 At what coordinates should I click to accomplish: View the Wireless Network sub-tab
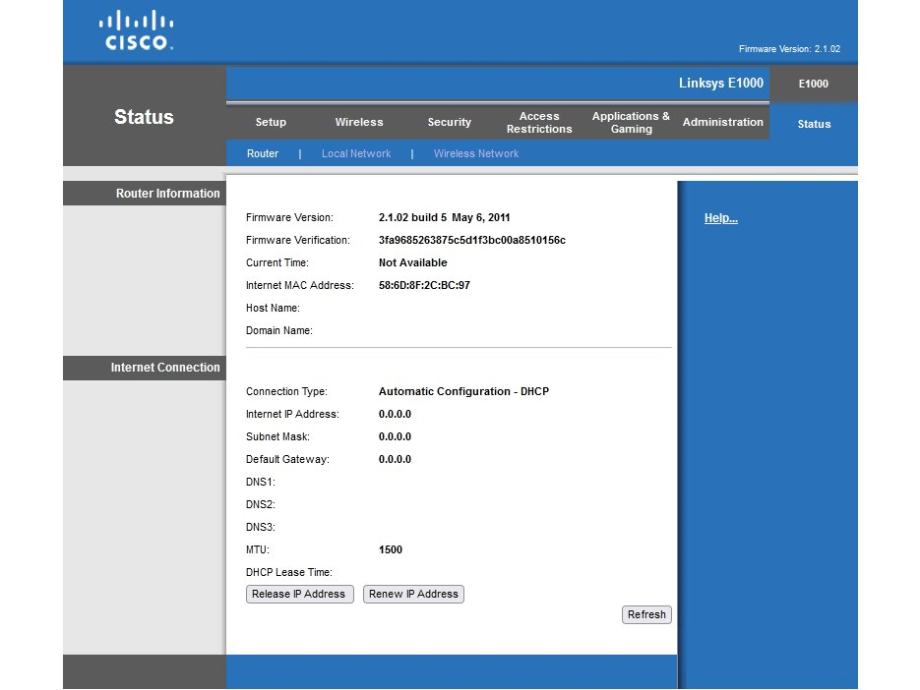pyautogui.click(x=476, y=154)
